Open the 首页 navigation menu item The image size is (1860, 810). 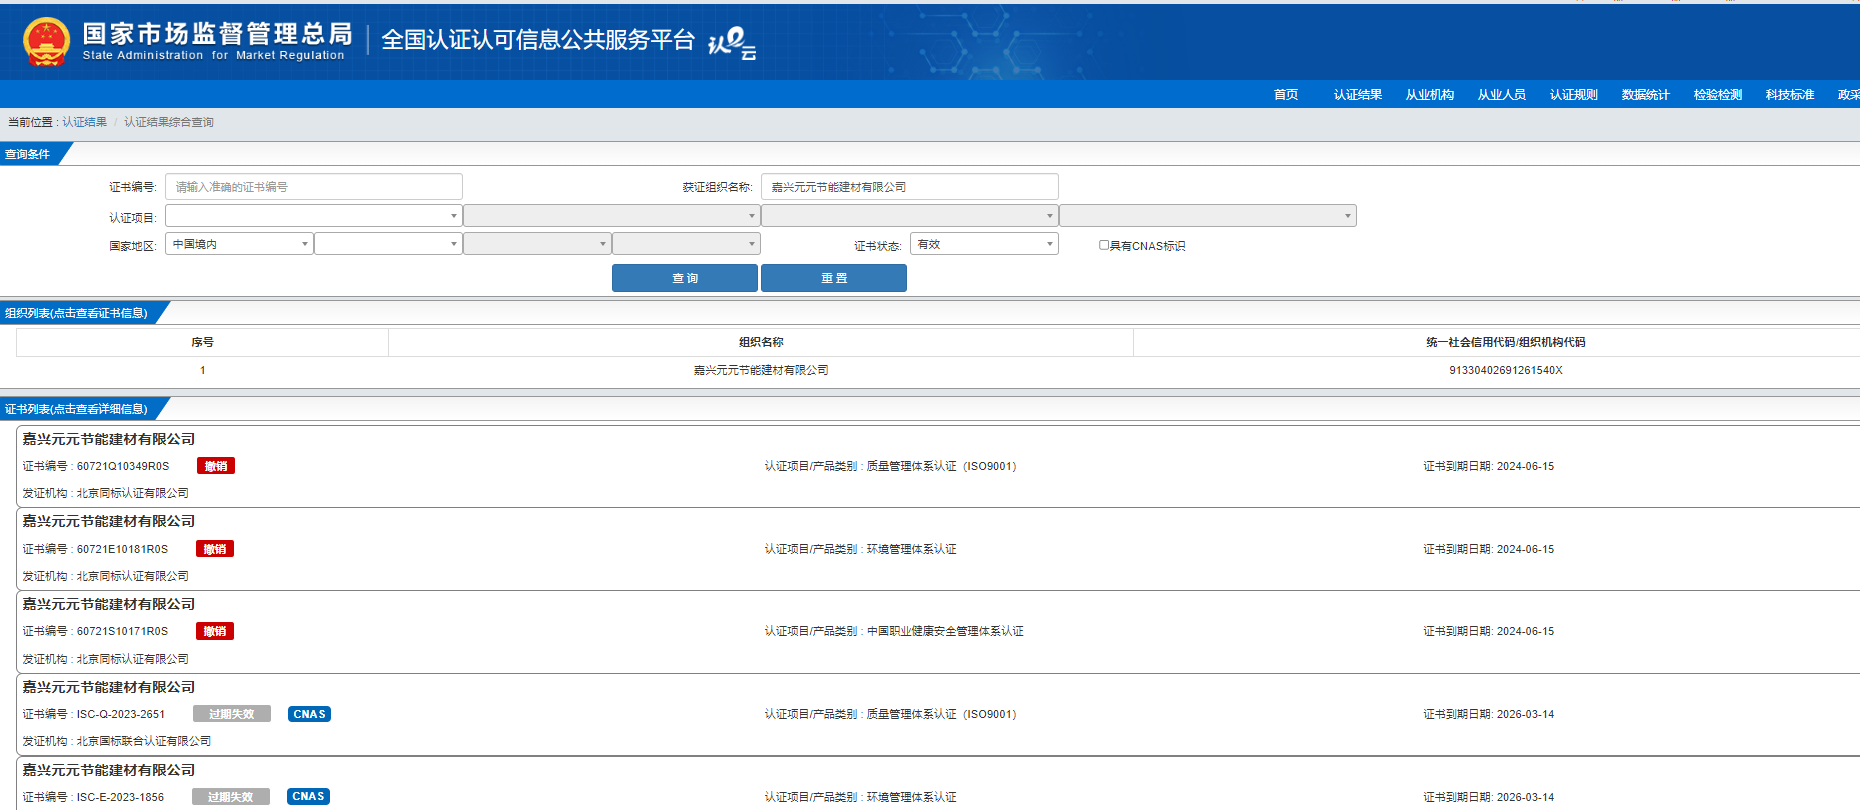1286,95
